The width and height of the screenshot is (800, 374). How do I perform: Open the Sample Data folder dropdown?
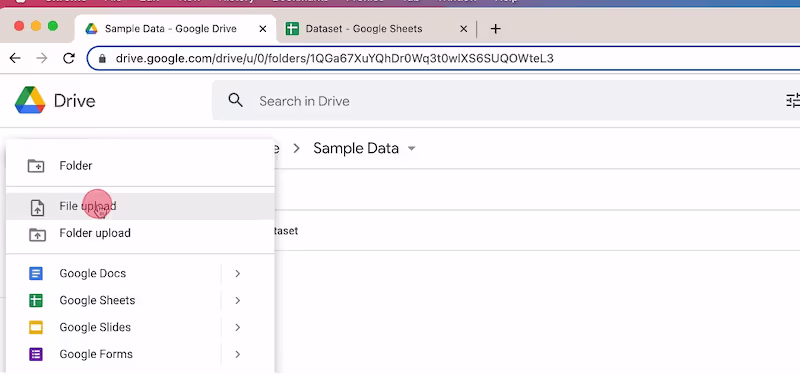pos(411,149)
